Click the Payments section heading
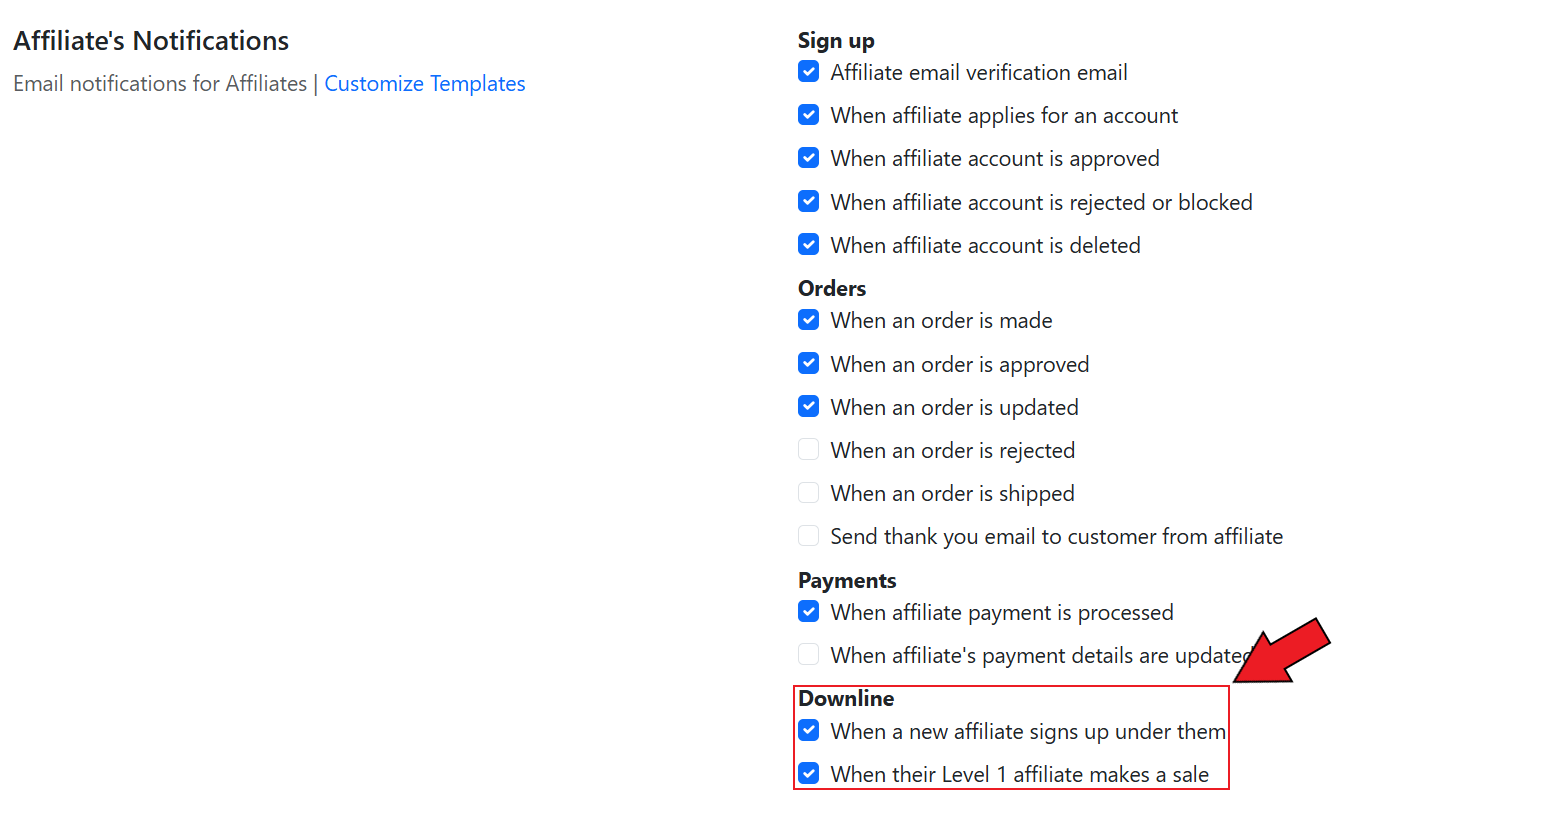1563x823 pixels. pyautogui.click(x=847, y=581)
